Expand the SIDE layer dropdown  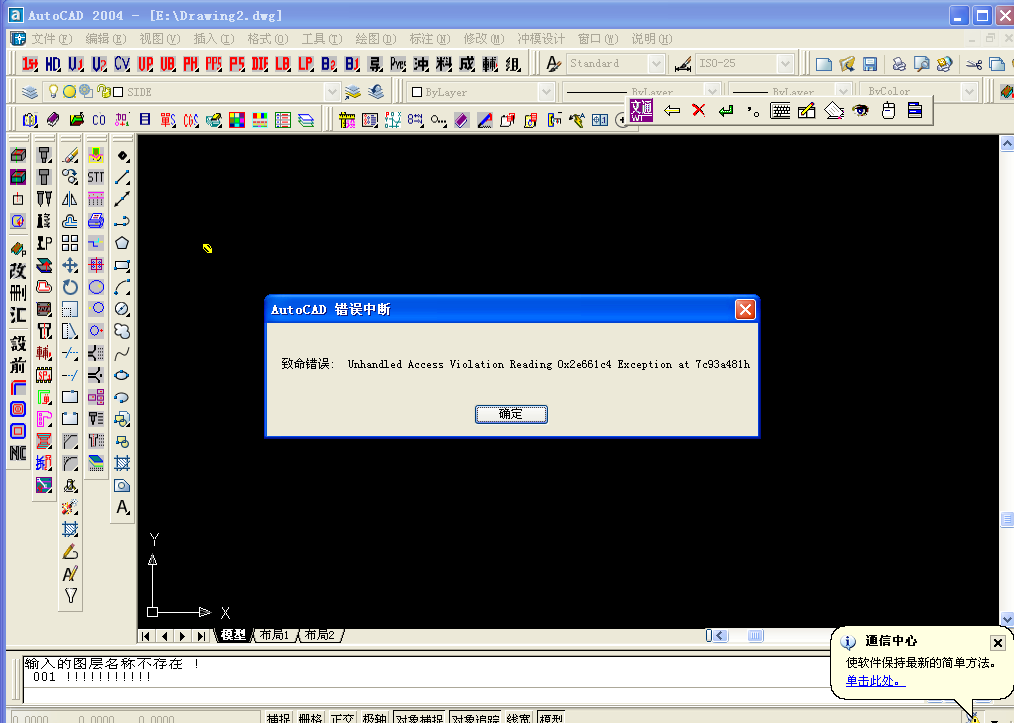pyautogui.click(x=332, y=92)
